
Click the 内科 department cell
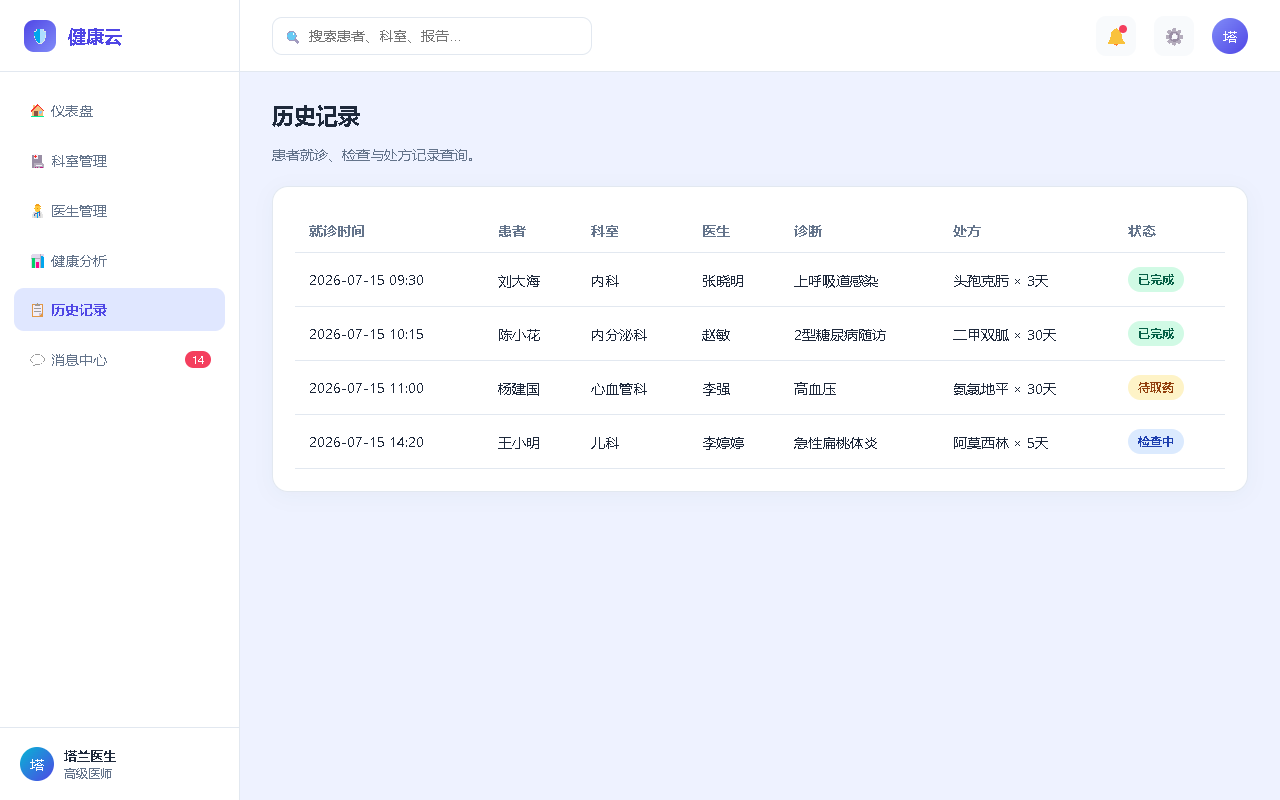[605, 281]
